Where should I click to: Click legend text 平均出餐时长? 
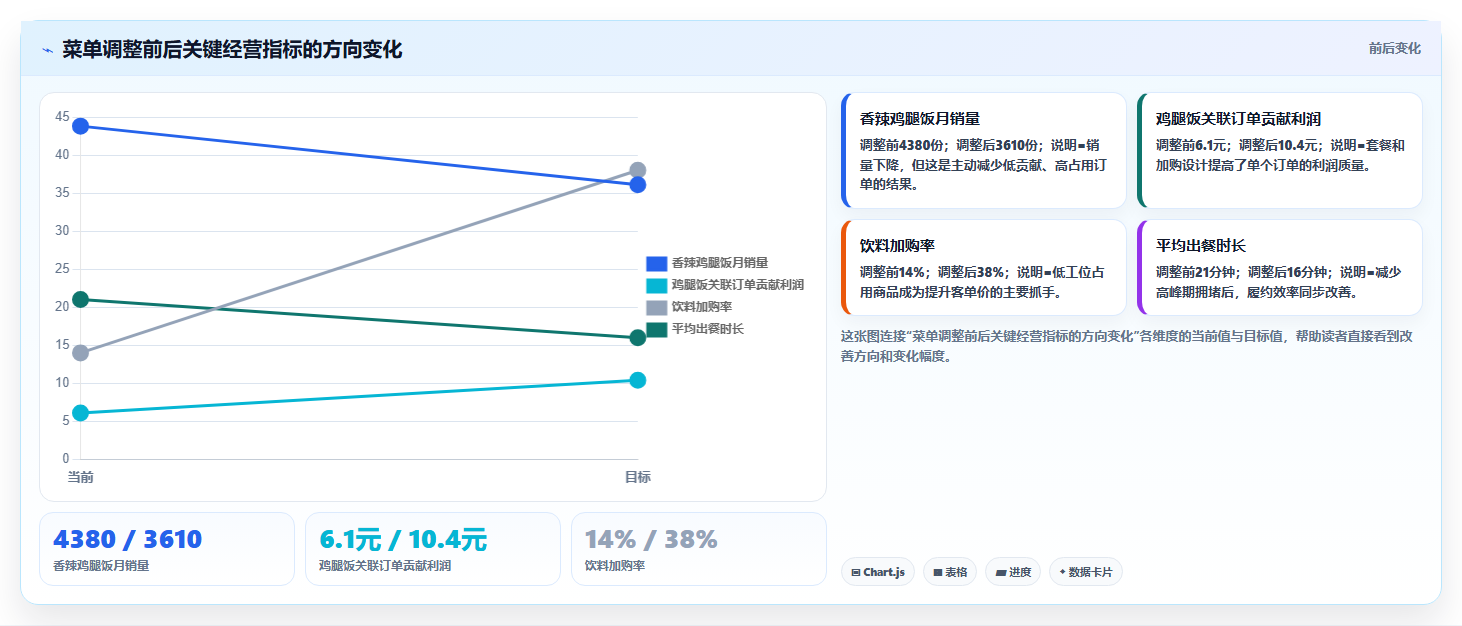click(708, 329)
